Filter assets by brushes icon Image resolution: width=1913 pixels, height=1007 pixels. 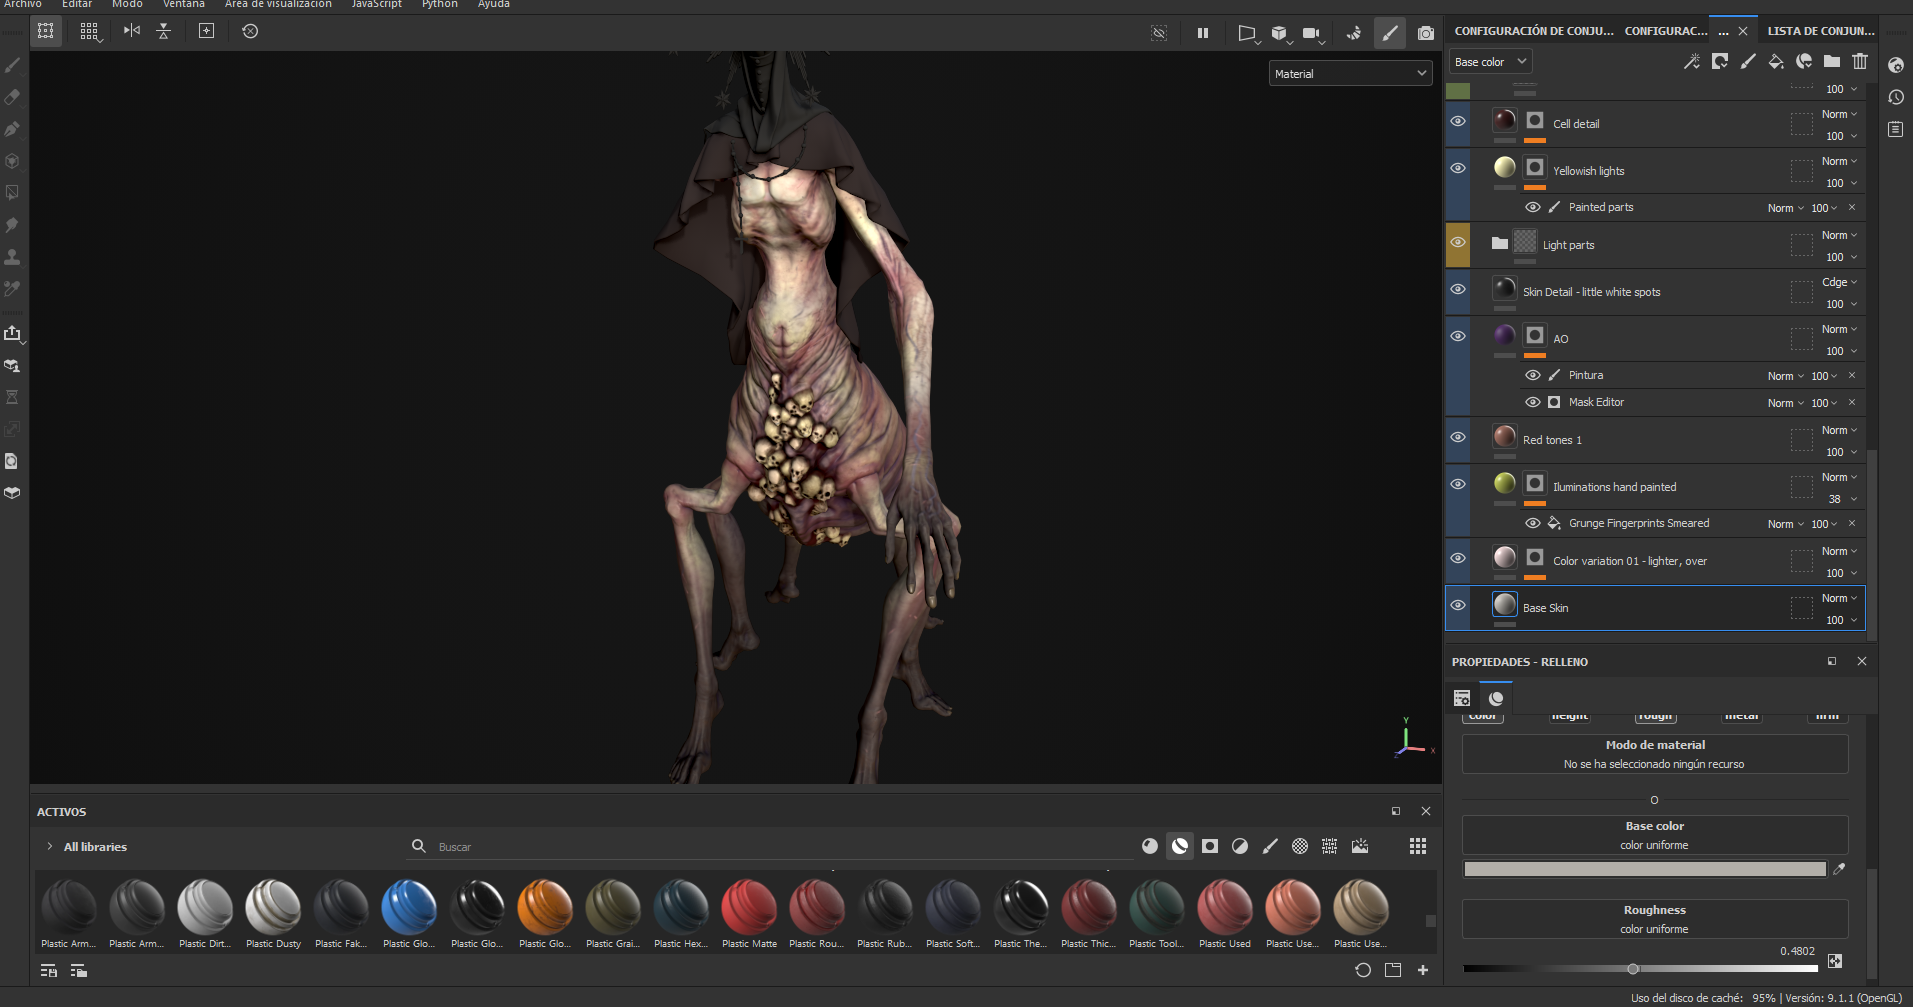1269,847
